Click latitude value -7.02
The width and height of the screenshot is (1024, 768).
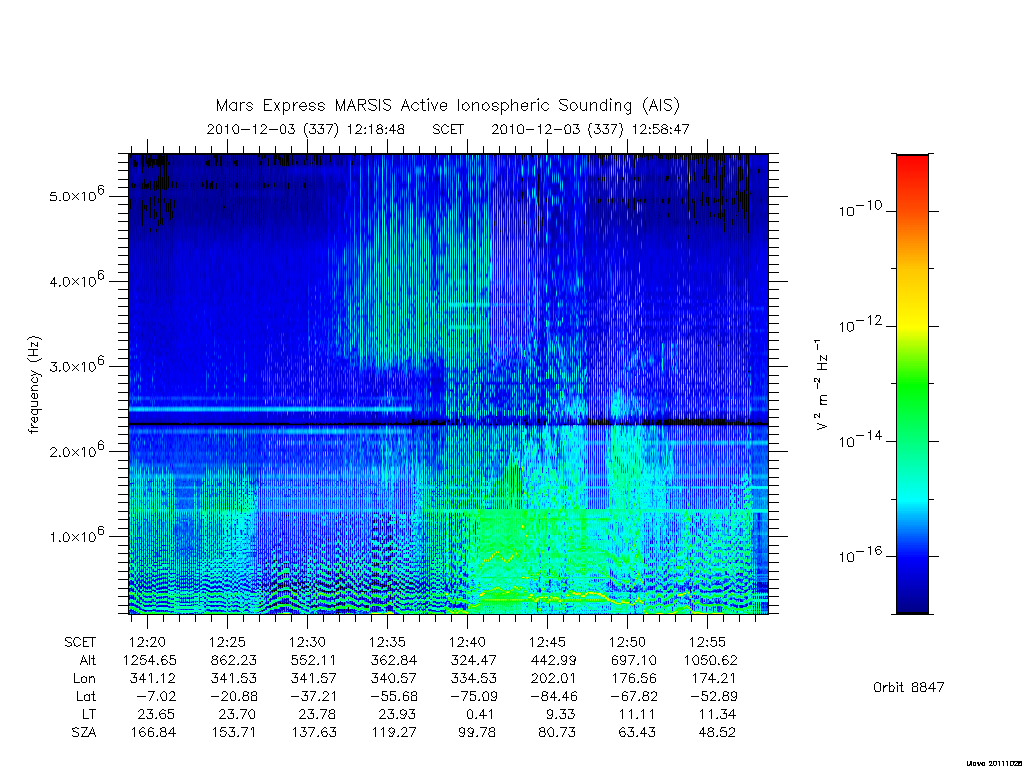click(x=156, y=696)
